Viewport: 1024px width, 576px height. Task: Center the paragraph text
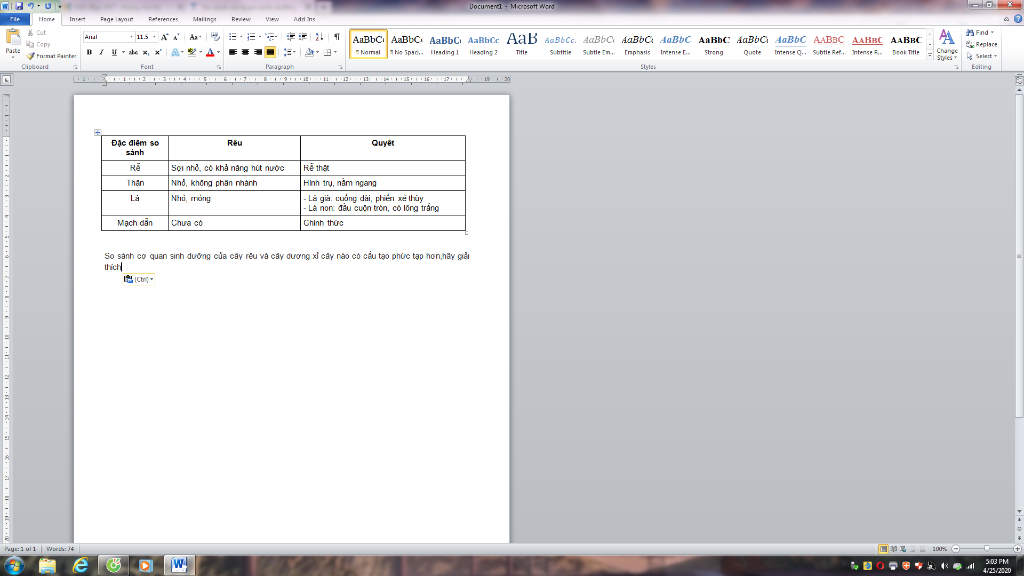[245, 52]
